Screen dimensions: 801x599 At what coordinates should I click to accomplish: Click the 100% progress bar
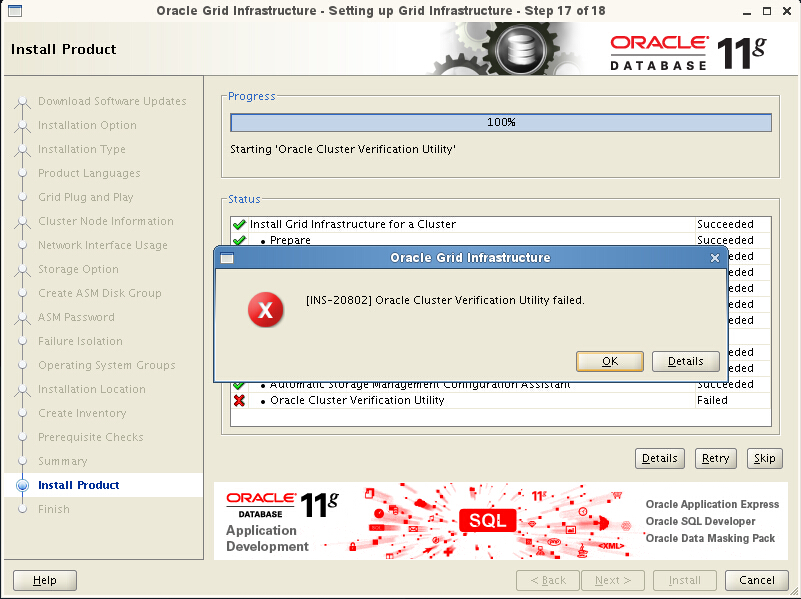coord(501,122)
